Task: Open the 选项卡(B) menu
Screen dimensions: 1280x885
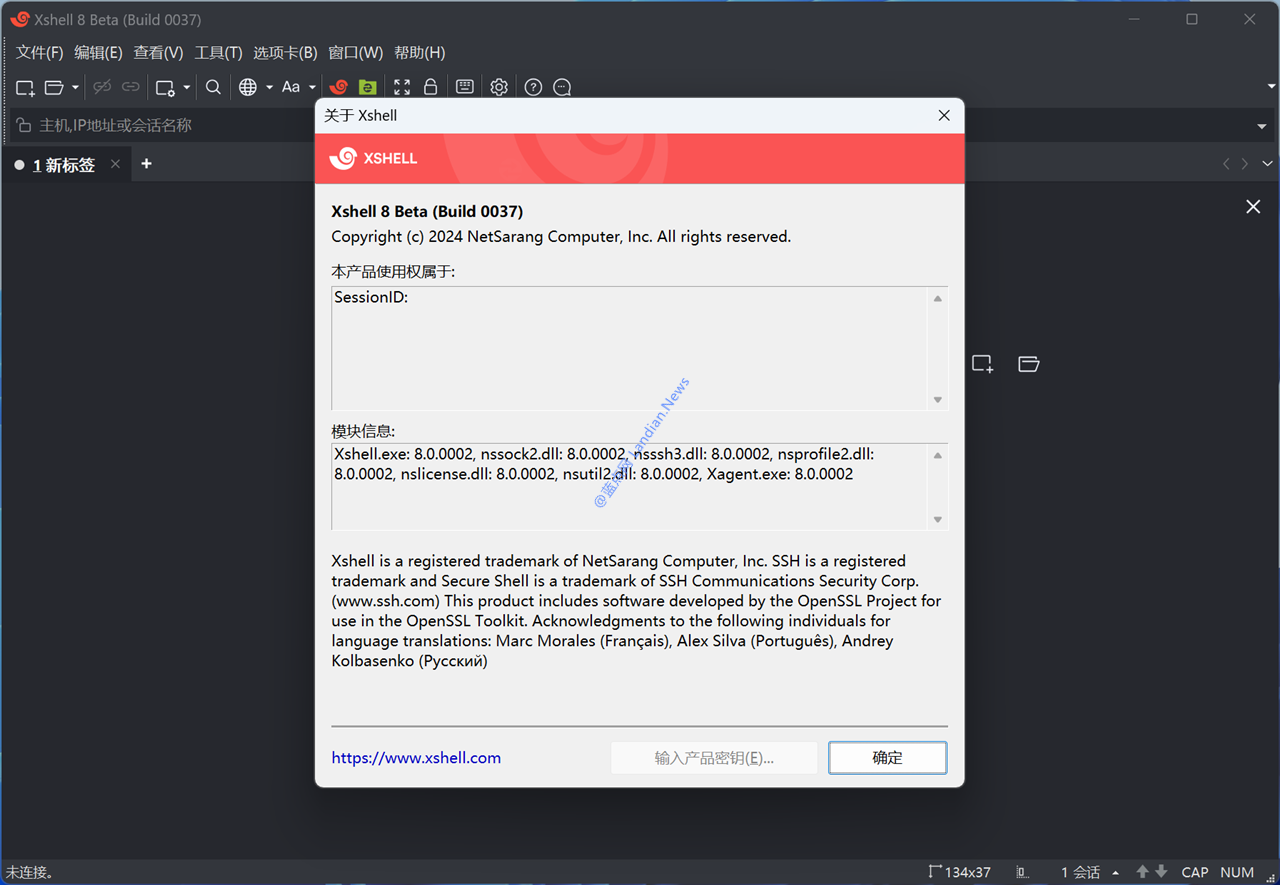Action: 285,53
